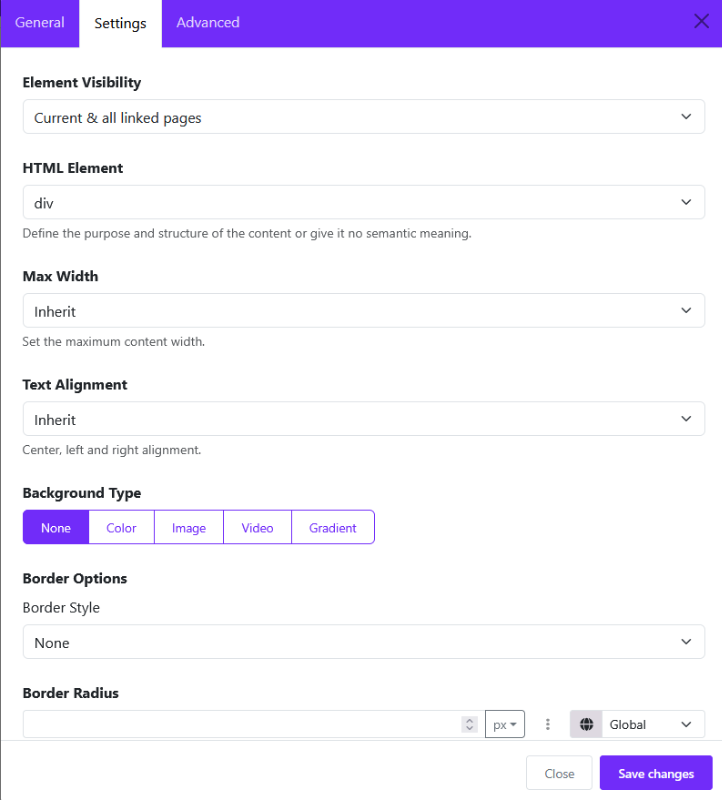This screenshot has height=800, width=722.
Task: Click the Border Radius number stepper arrows
Action: (469, 724)
